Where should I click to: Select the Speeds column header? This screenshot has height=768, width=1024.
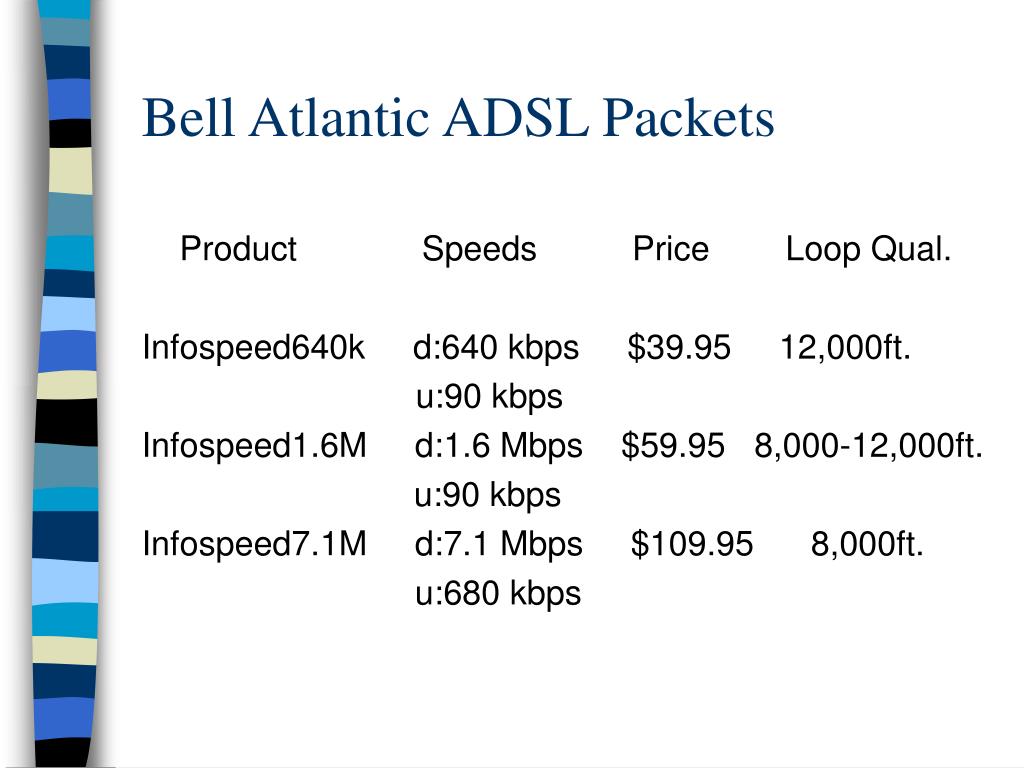click(x=479, y=250)
